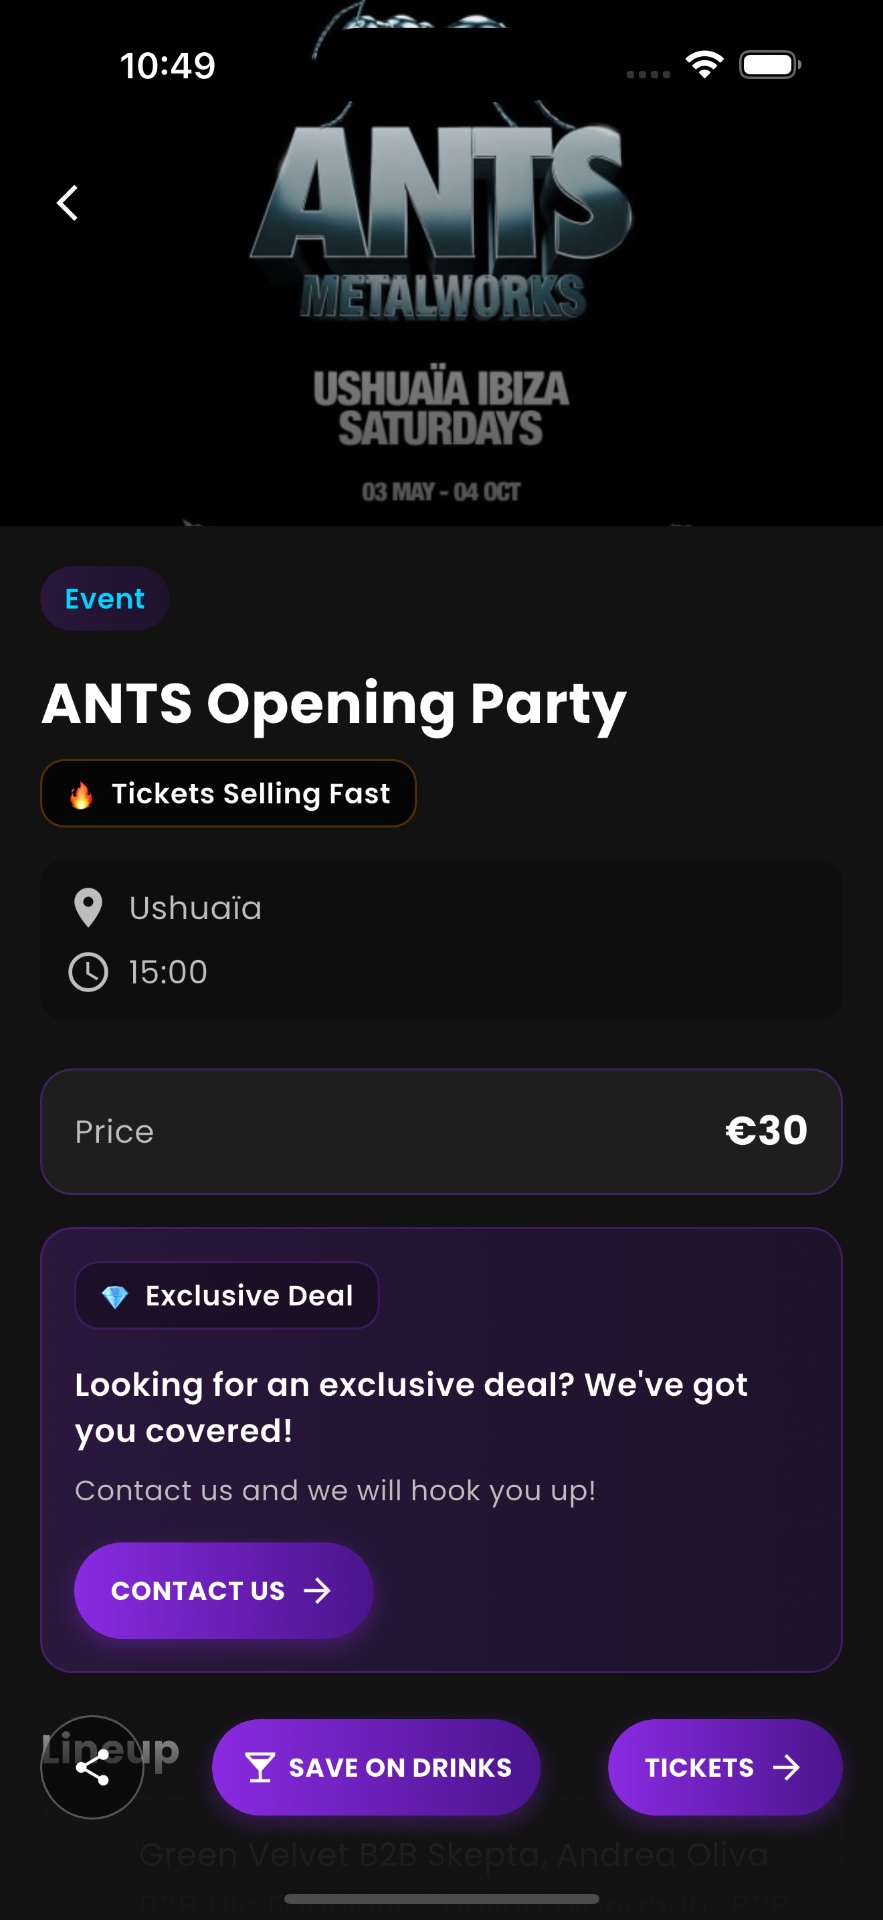Tap the location pin icon

coord(88,908)
